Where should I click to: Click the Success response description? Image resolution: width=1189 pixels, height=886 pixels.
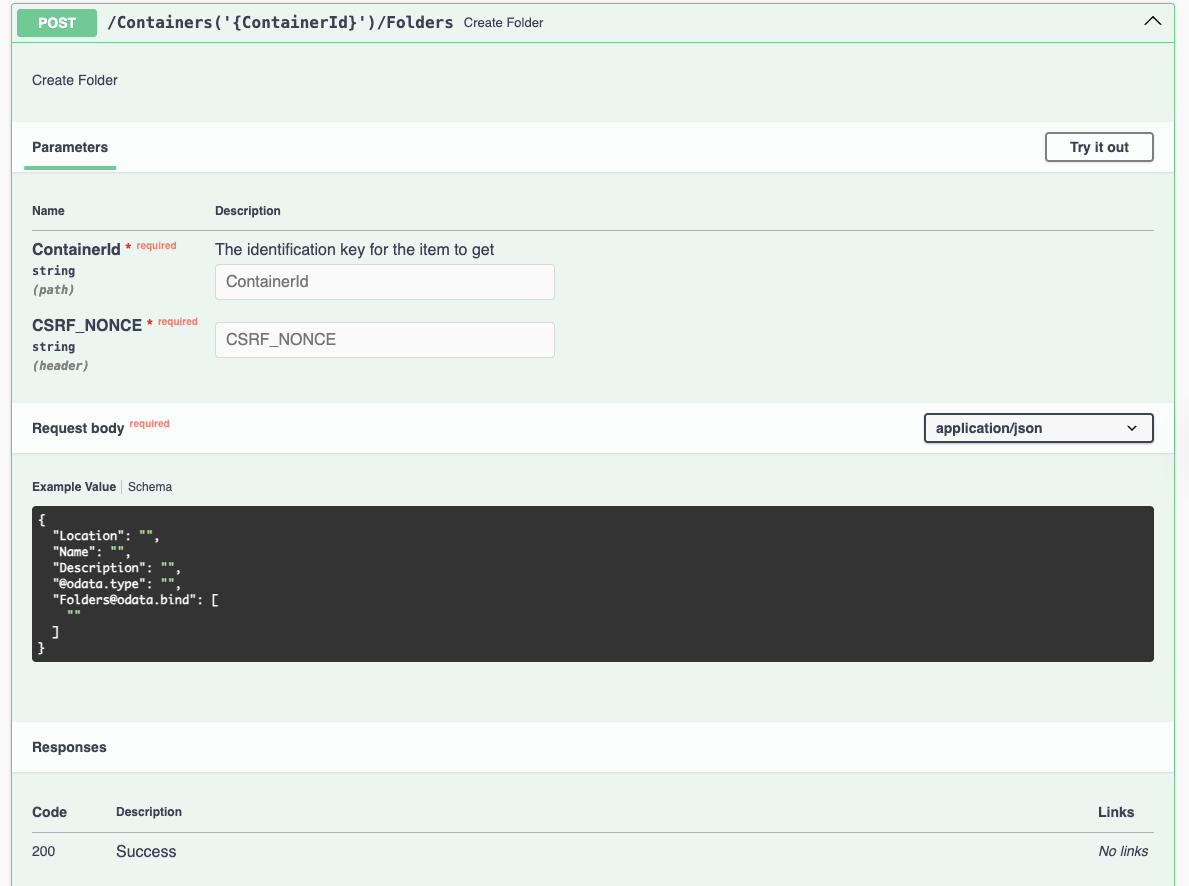[x=146, y=852]
